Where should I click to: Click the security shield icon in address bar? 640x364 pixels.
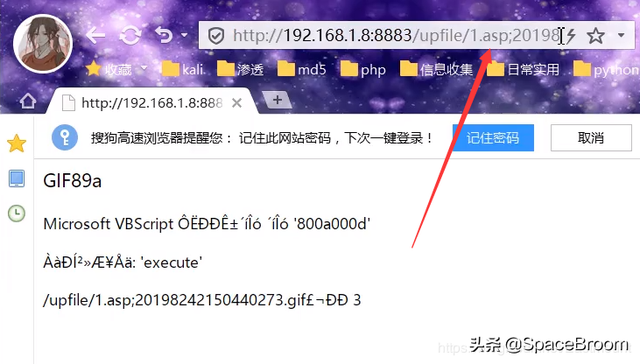pyautogui.click(x=216, y=36)
